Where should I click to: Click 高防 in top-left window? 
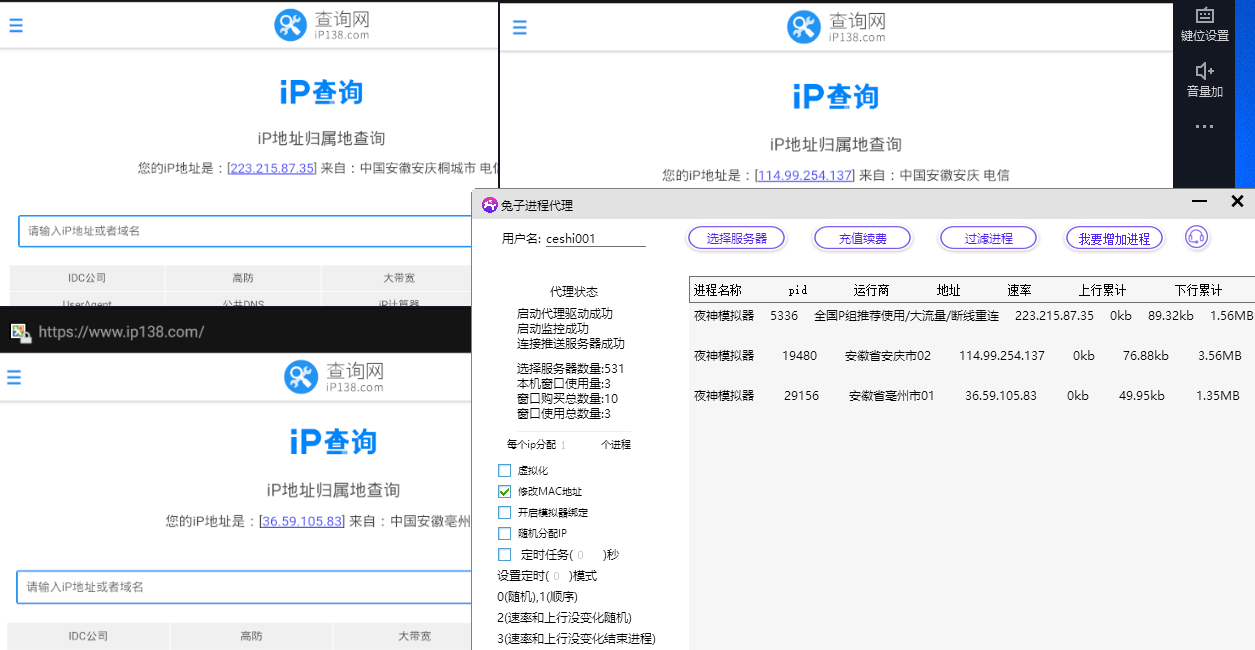pyautogui.click(x=243, y=278)
